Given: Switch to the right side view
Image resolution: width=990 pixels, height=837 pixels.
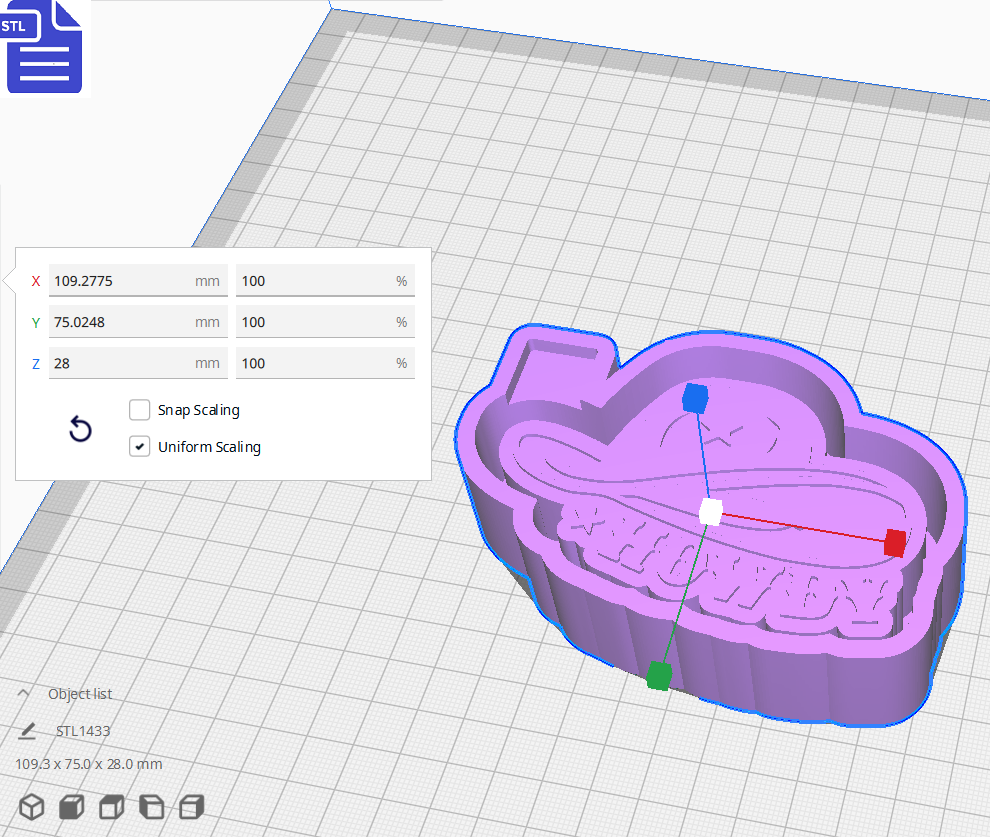Looking at the screenshot, I should 191,807.
